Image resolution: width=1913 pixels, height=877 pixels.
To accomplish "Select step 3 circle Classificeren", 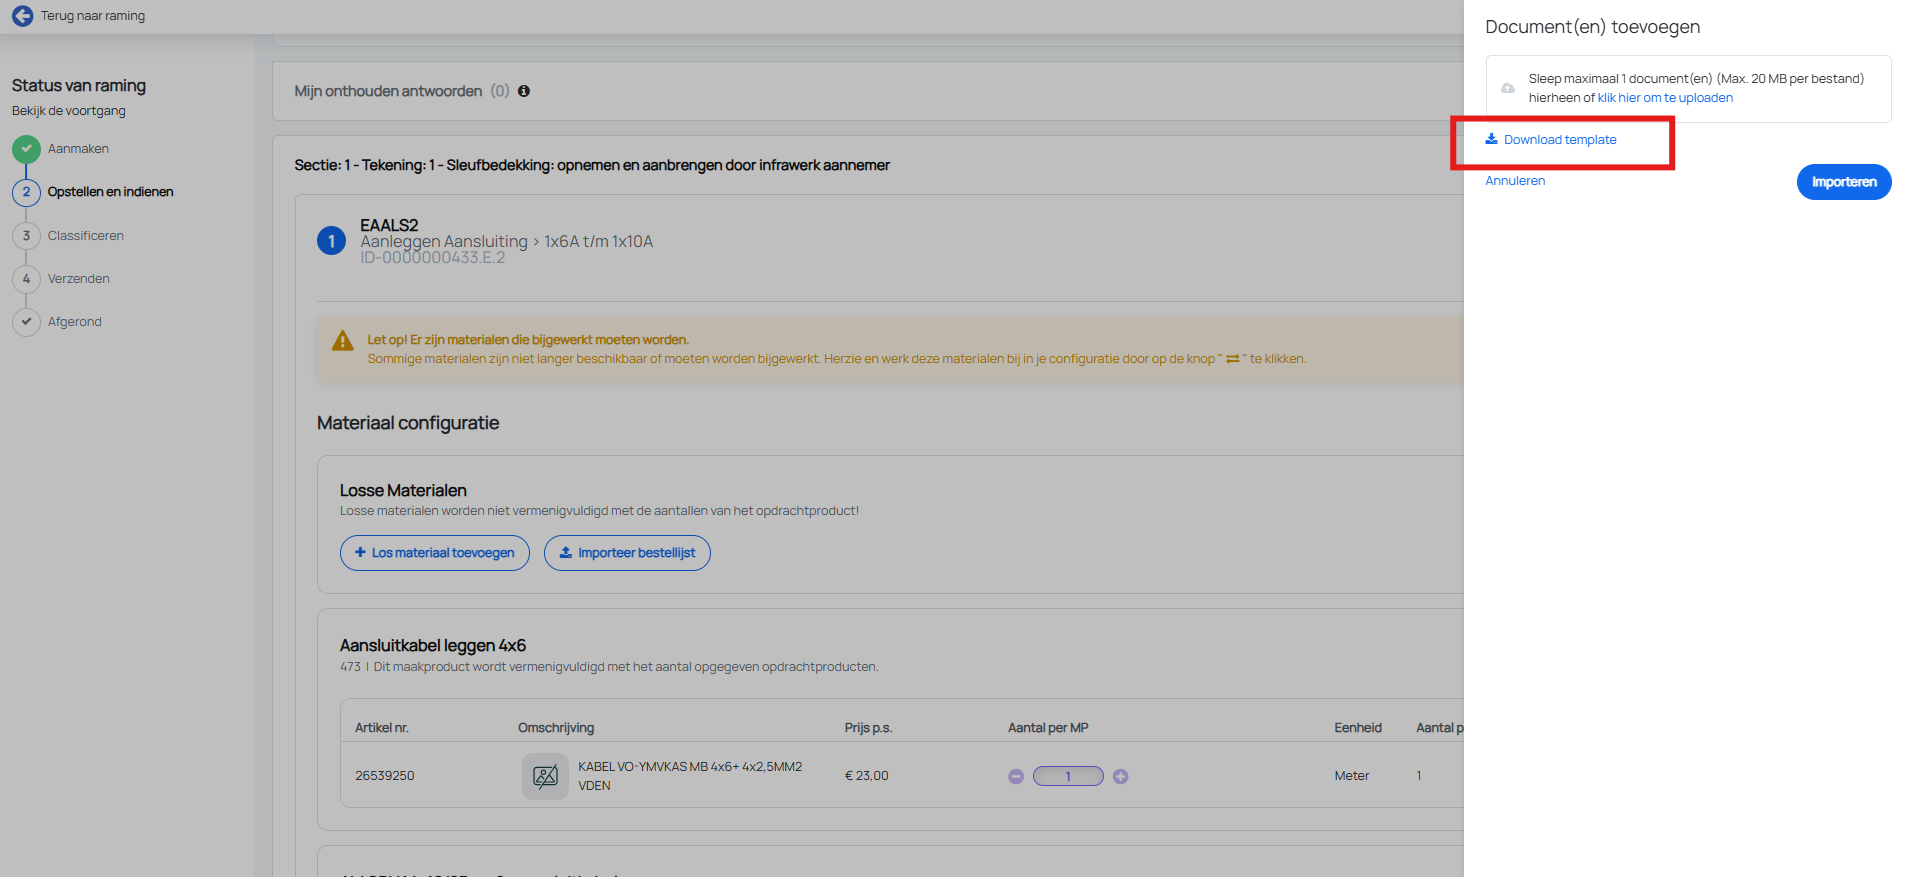I will (x=26, y=236).
